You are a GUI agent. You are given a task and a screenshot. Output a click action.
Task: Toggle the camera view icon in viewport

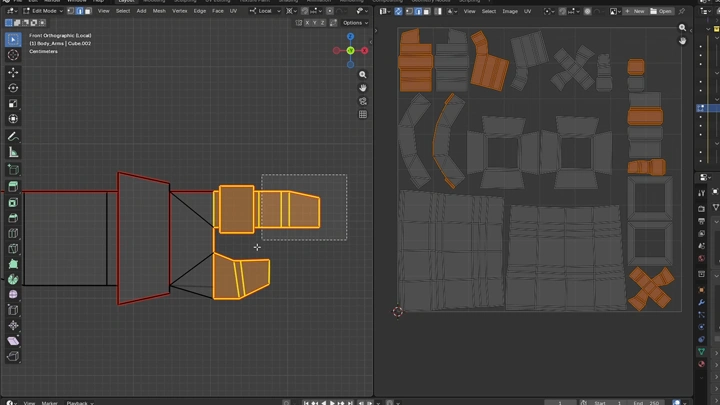pos(363,101)
